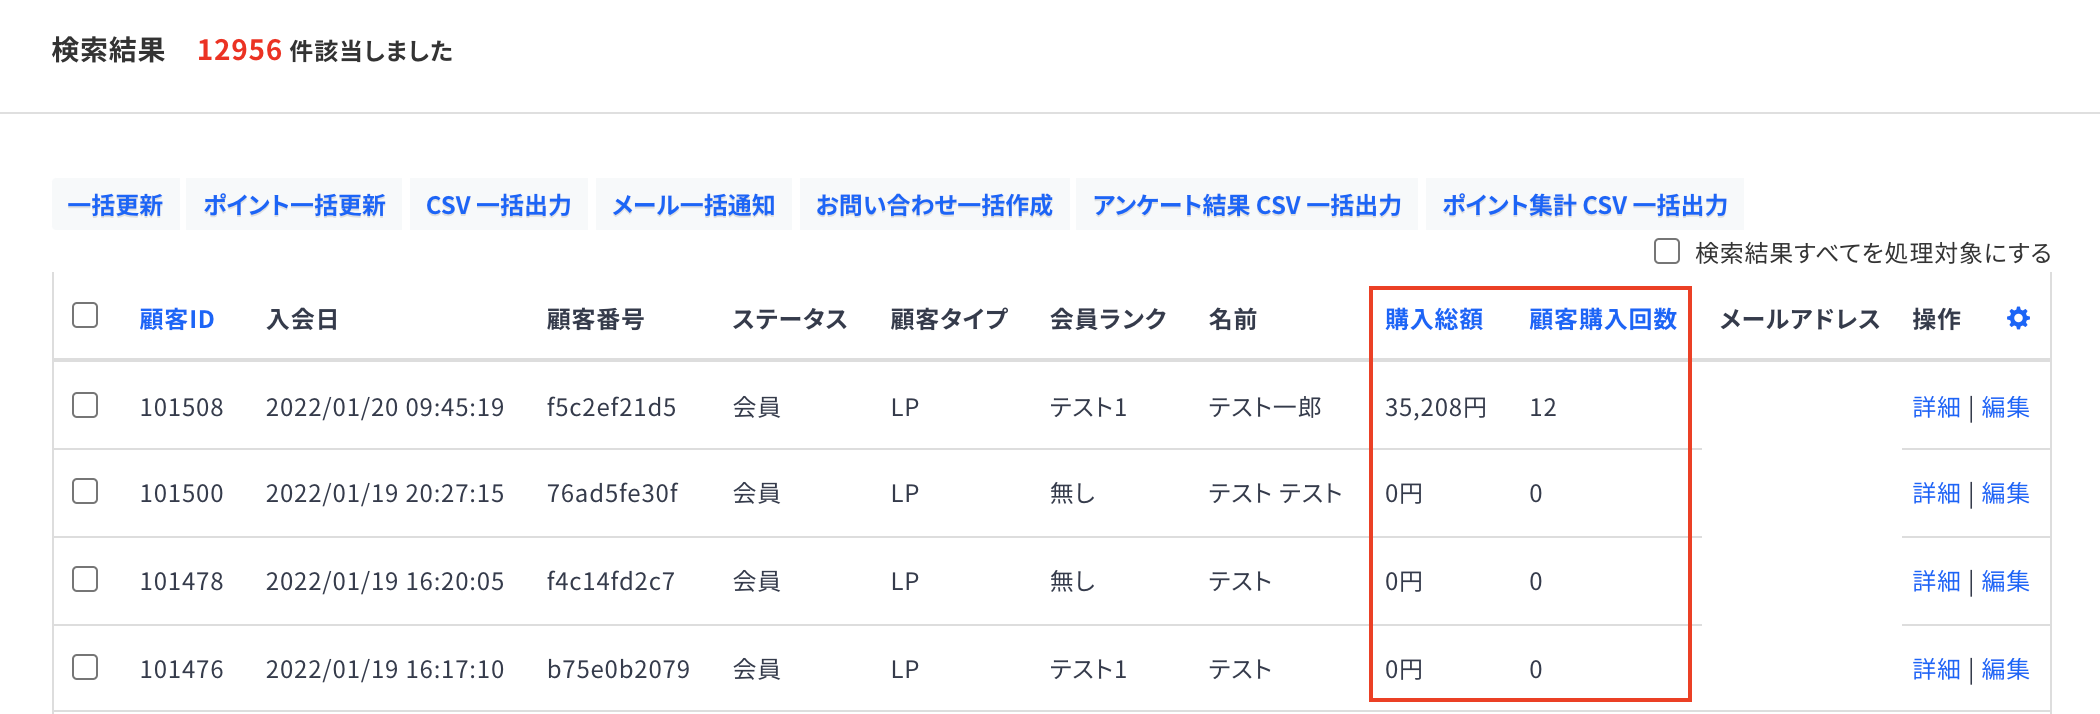Select checkbox for customer 101476
The image size is (2100, 714).
point(85,667)
